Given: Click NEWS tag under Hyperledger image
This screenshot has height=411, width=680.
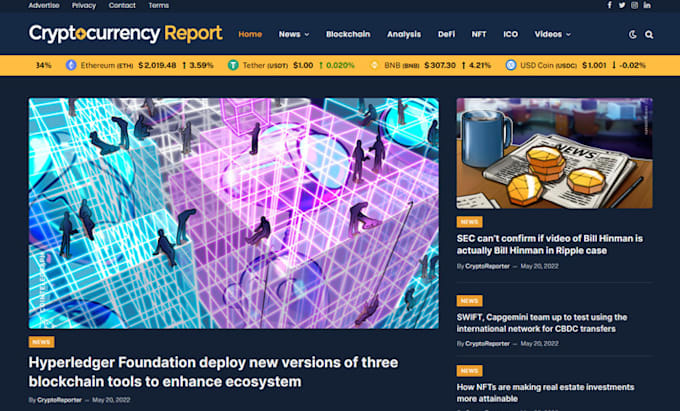Looking at the screenshot, I should [42, 342].
